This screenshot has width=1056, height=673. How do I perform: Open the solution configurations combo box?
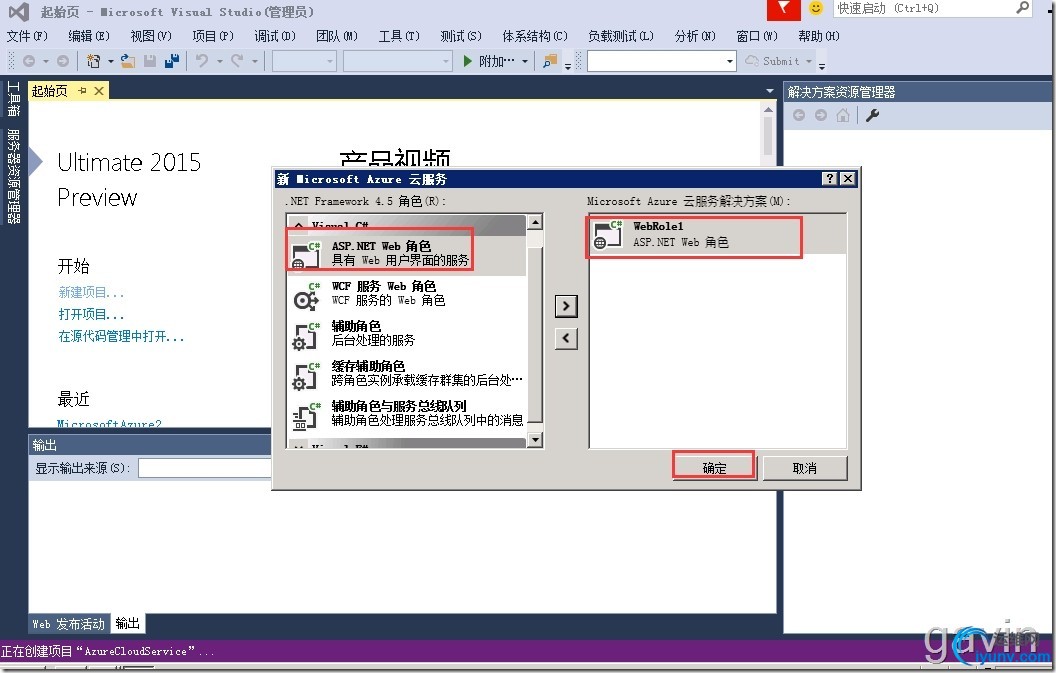tap(304, 61)
